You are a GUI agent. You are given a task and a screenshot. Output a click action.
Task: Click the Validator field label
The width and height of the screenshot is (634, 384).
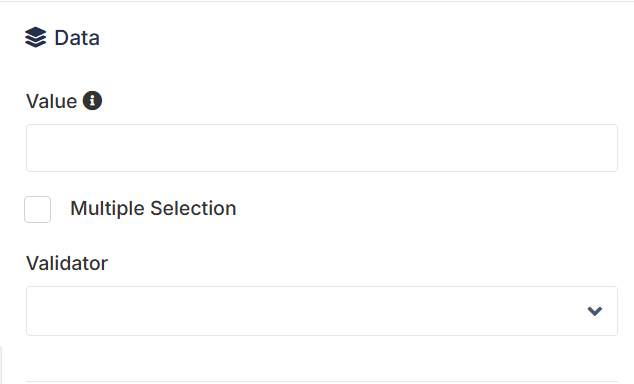[x=67, y=263]
